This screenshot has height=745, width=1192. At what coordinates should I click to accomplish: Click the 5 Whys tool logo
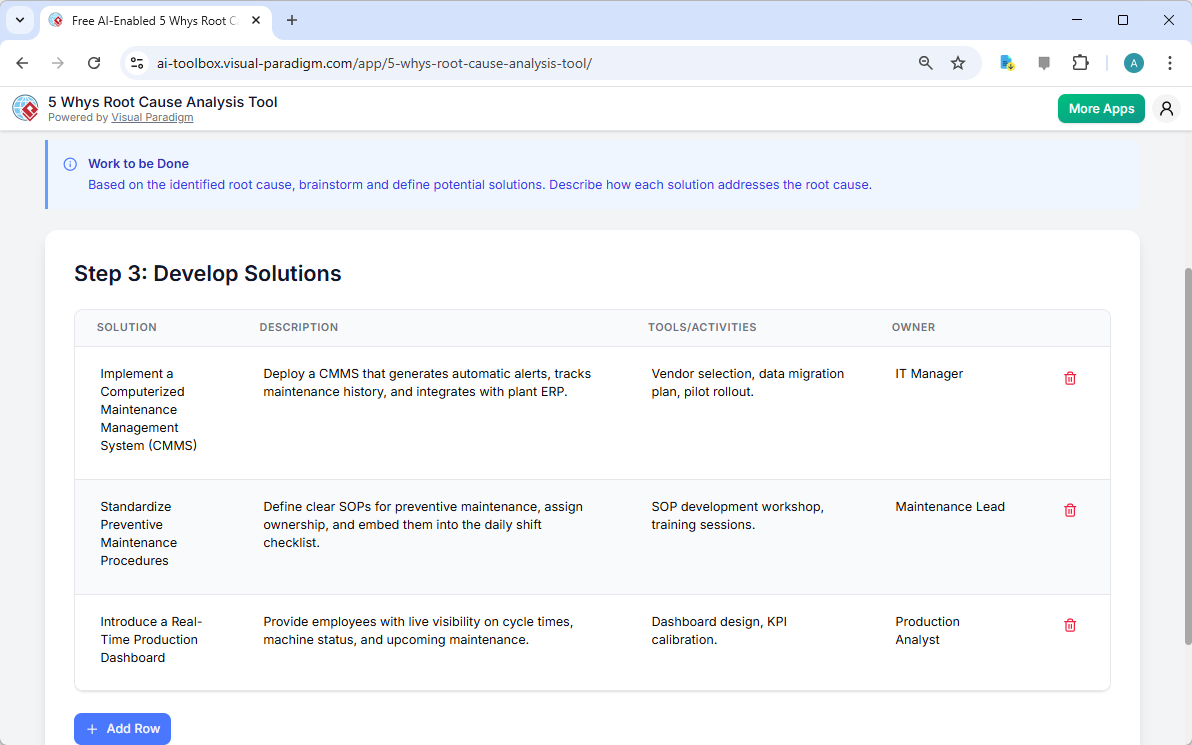[x=25, y=108]
